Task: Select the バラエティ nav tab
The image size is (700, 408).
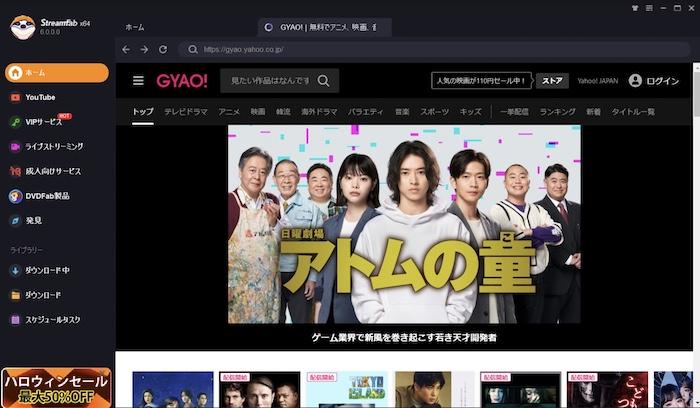Action: pos(366,112)
